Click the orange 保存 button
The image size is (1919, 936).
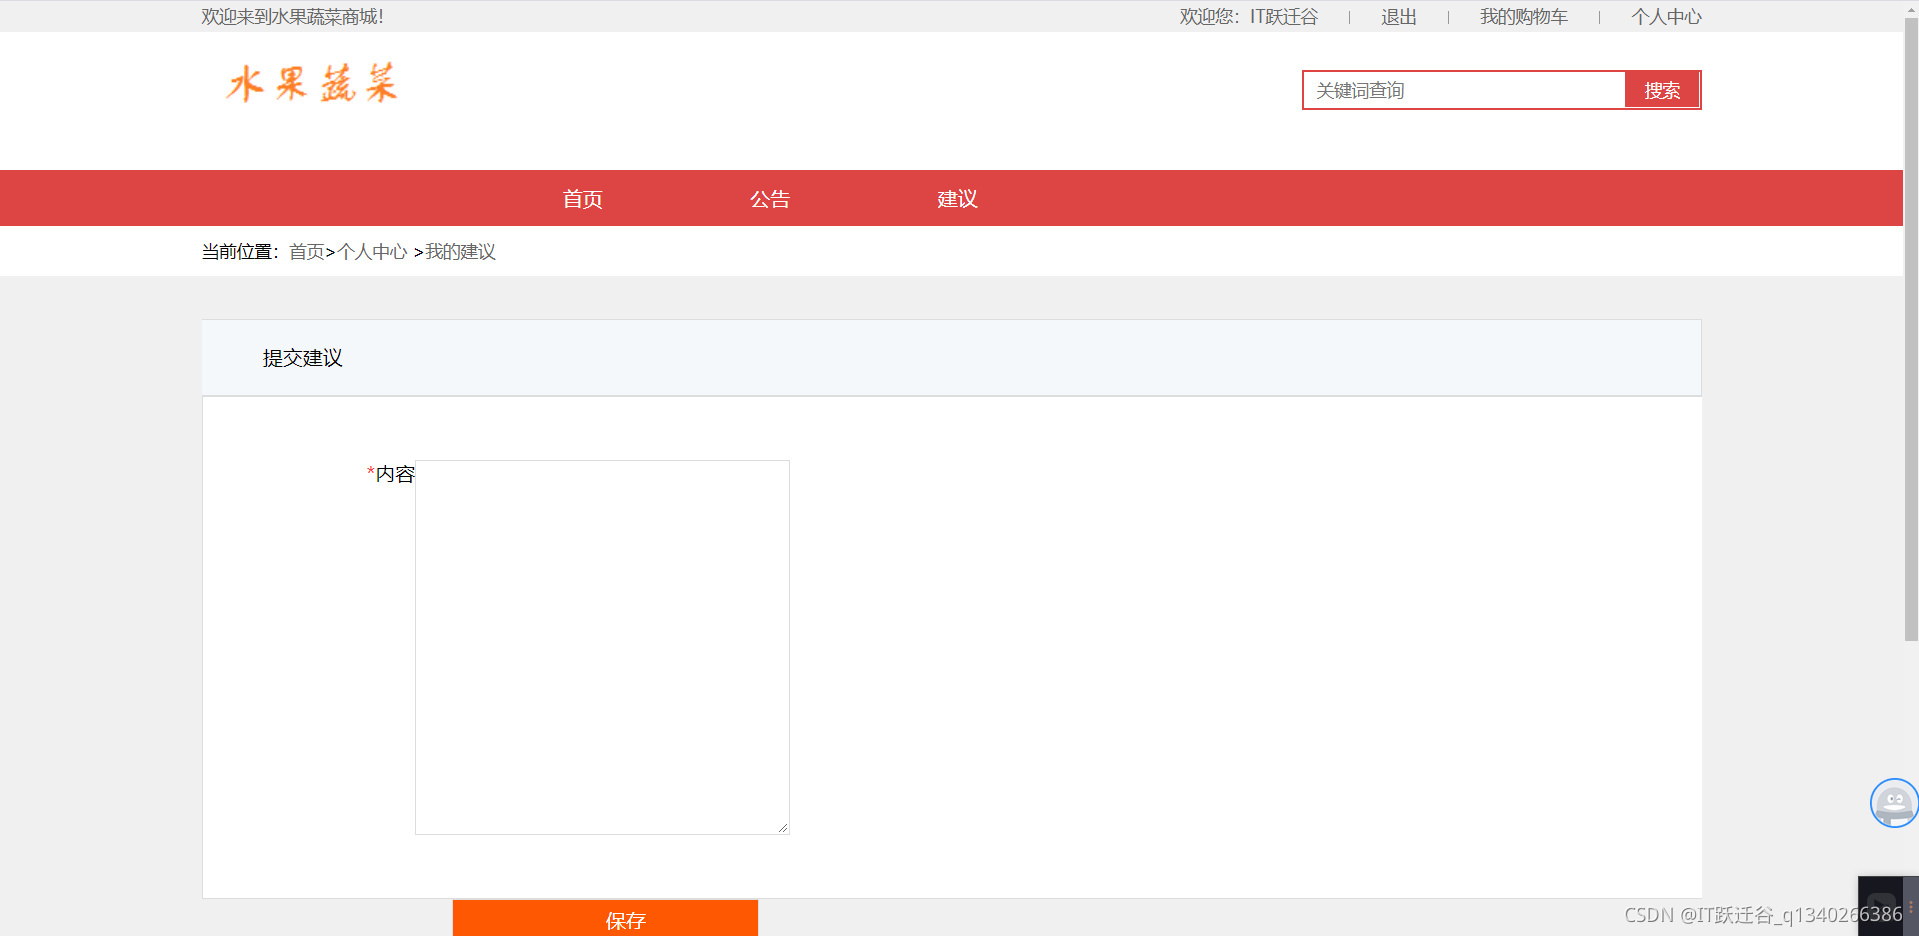click(605, 918)
